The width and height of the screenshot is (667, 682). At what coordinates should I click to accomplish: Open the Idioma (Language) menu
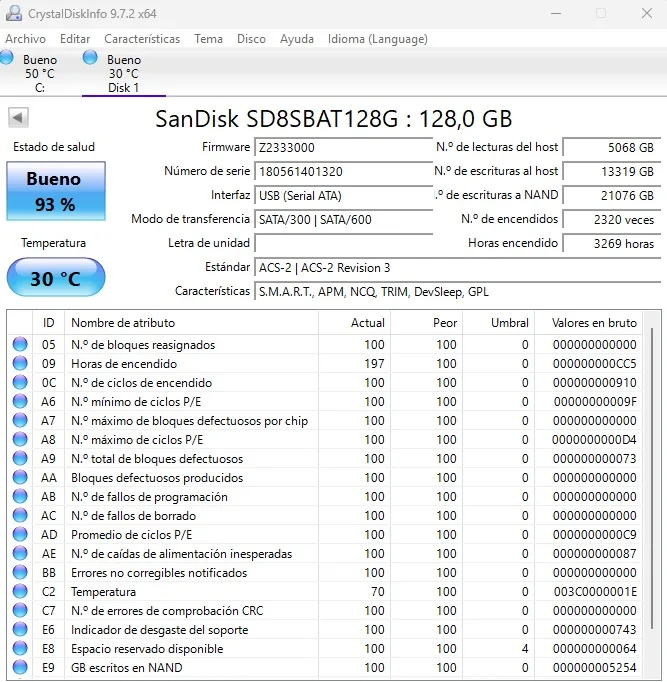pos(377,39)
